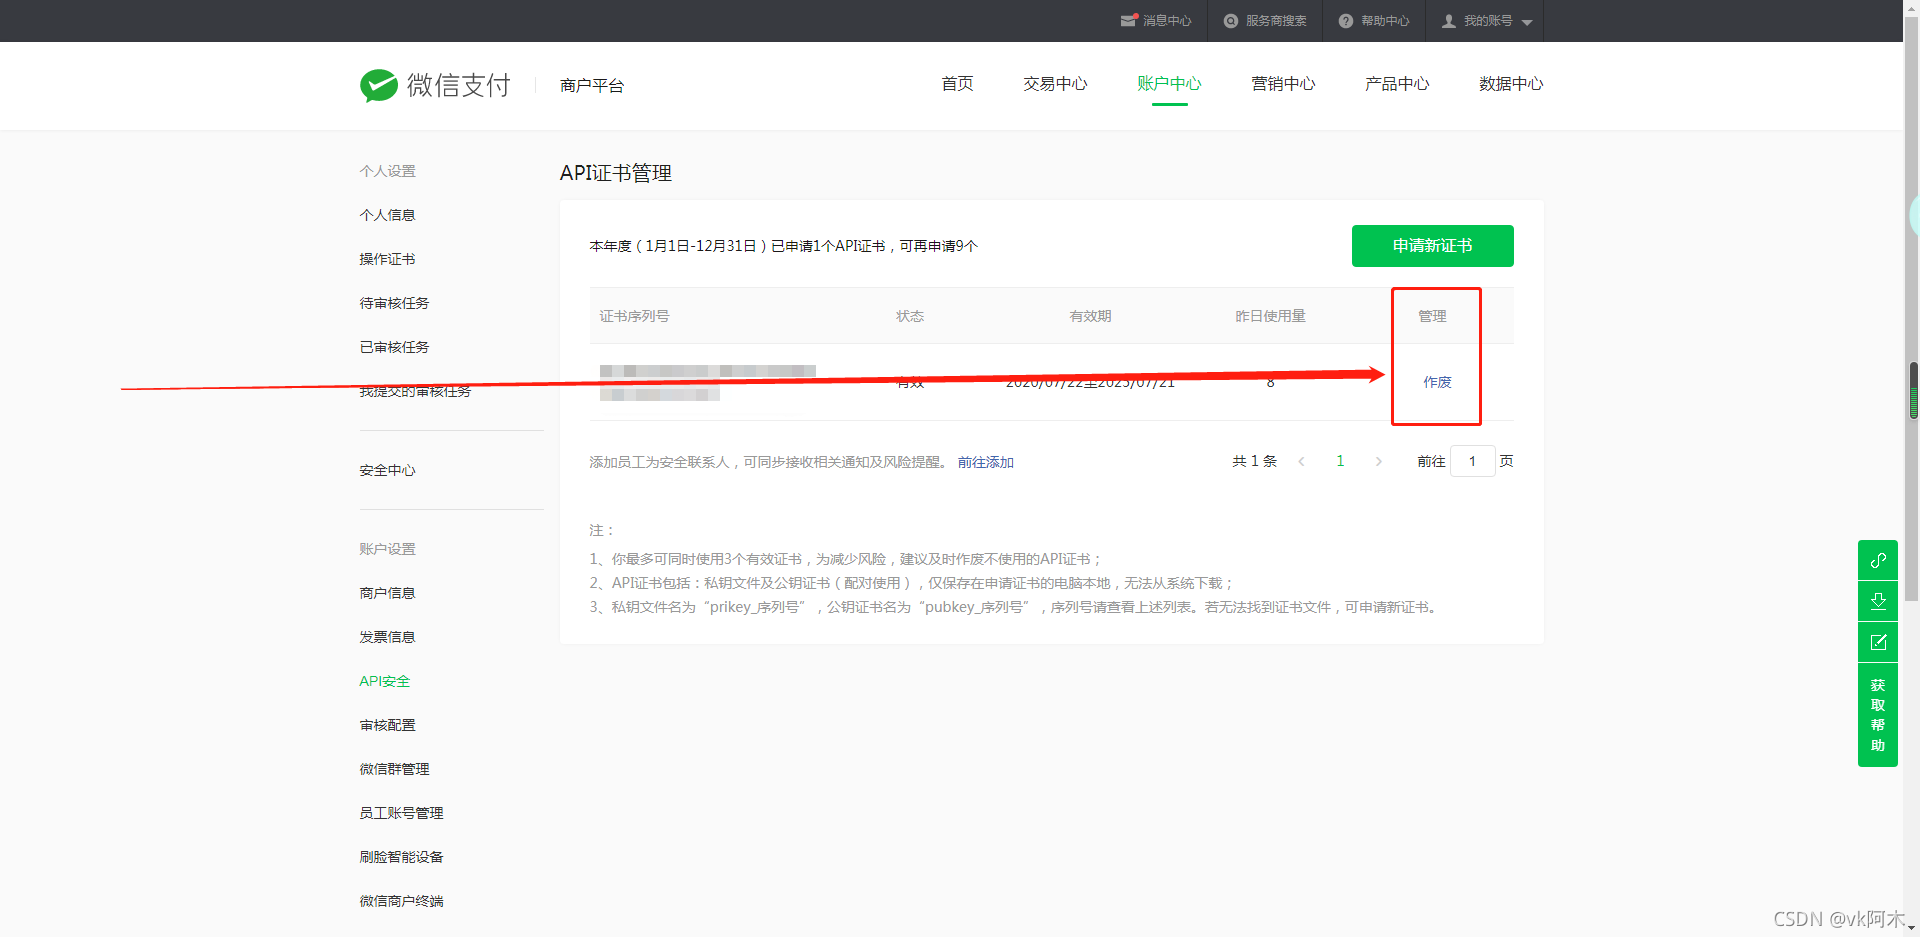1920x937 pixels.
Task: Open the 营销中心 tab
Action: 1283,84
